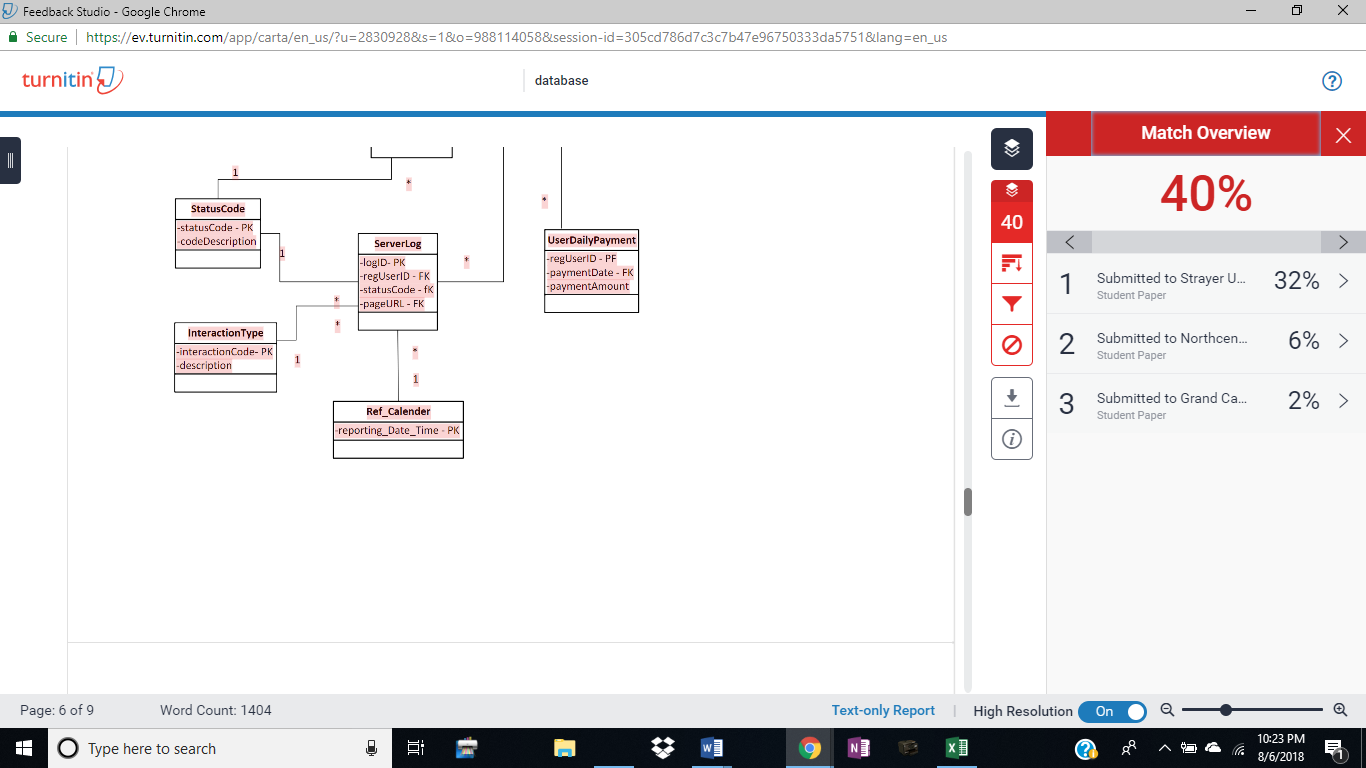
Task: Expand match 3 Grand Canyon details
Action: [1344, 401]
